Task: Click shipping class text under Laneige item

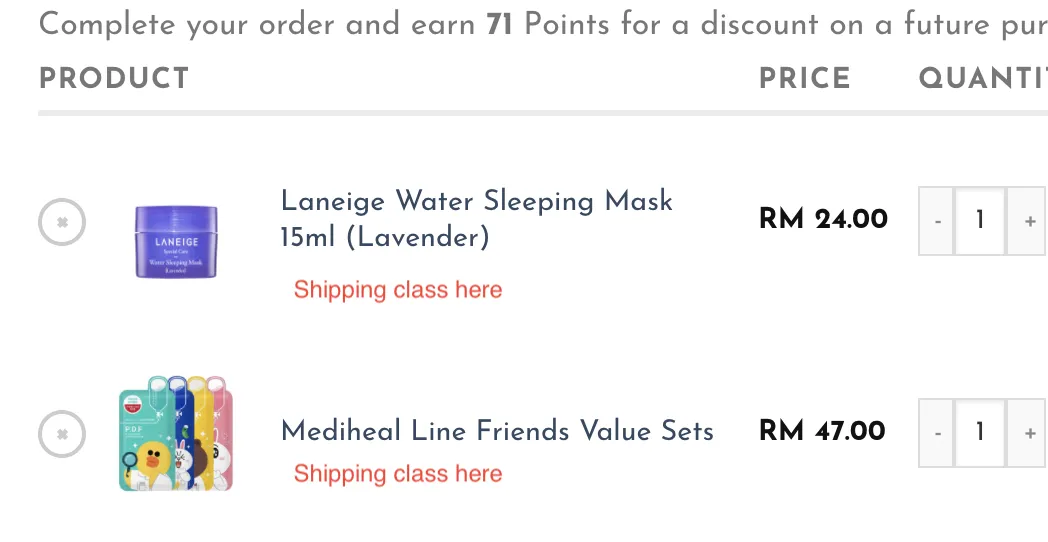Action: tap(398, 290)
